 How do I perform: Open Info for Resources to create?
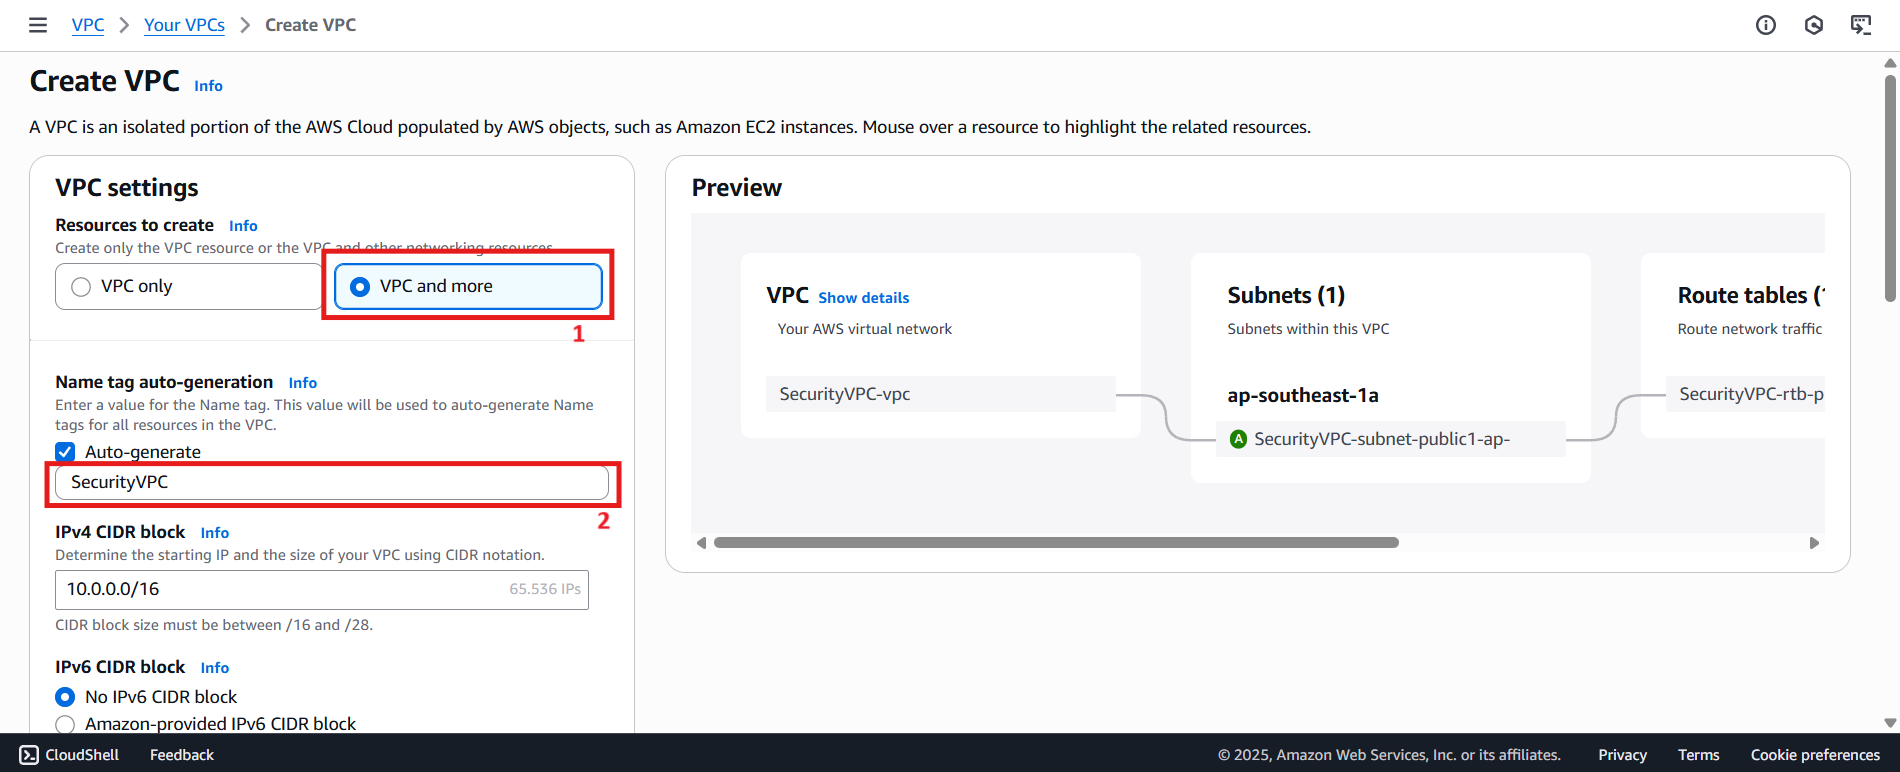[243, 226]
